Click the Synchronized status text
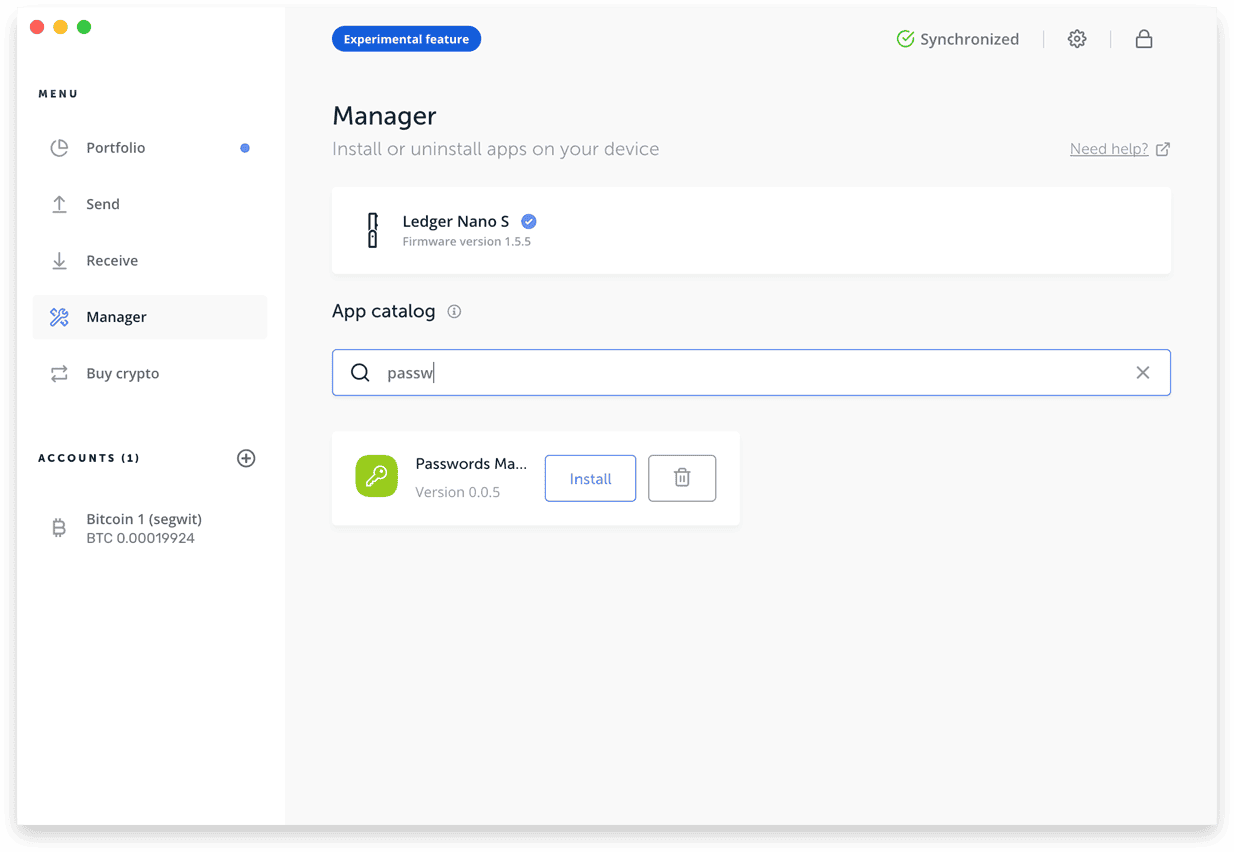The width and height of the screenshot is (1234, 852). click(x=969, y=39)
